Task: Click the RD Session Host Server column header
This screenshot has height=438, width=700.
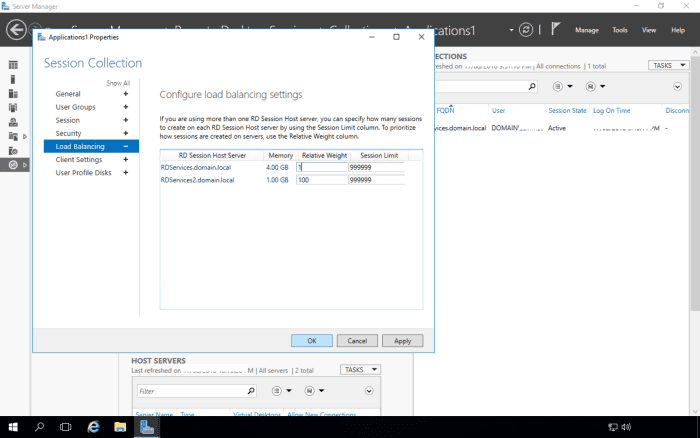Action: pos(212,155)
